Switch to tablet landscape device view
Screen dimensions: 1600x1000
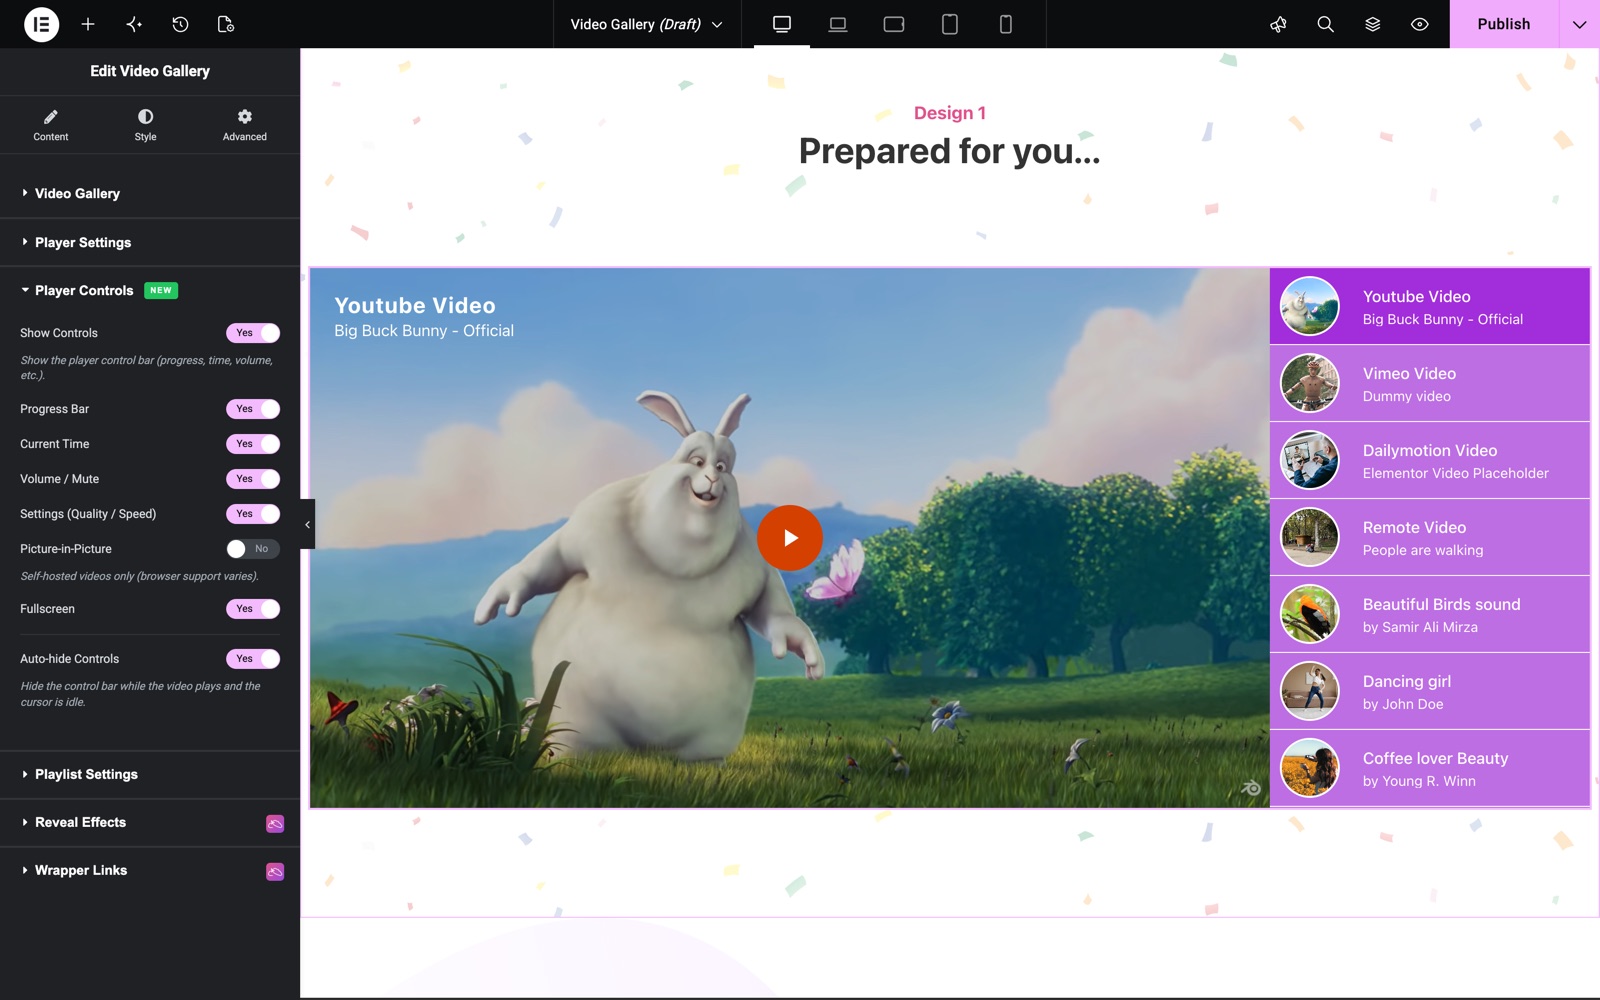(894, 24)
